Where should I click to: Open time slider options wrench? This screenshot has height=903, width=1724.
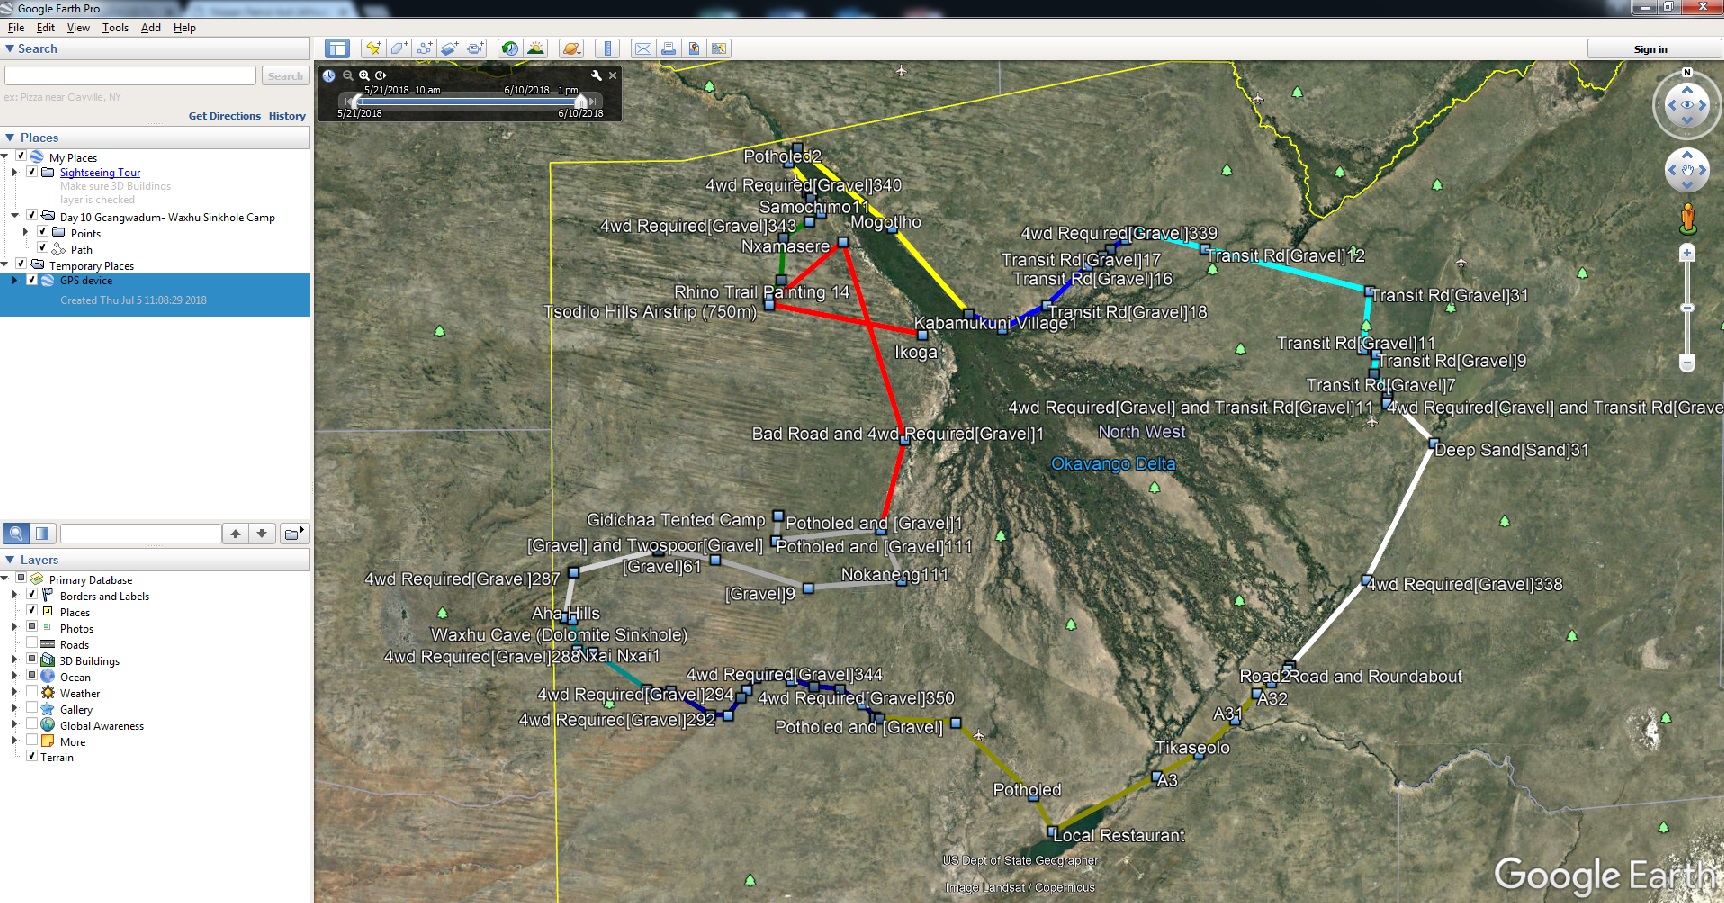[x=596, y=75]
